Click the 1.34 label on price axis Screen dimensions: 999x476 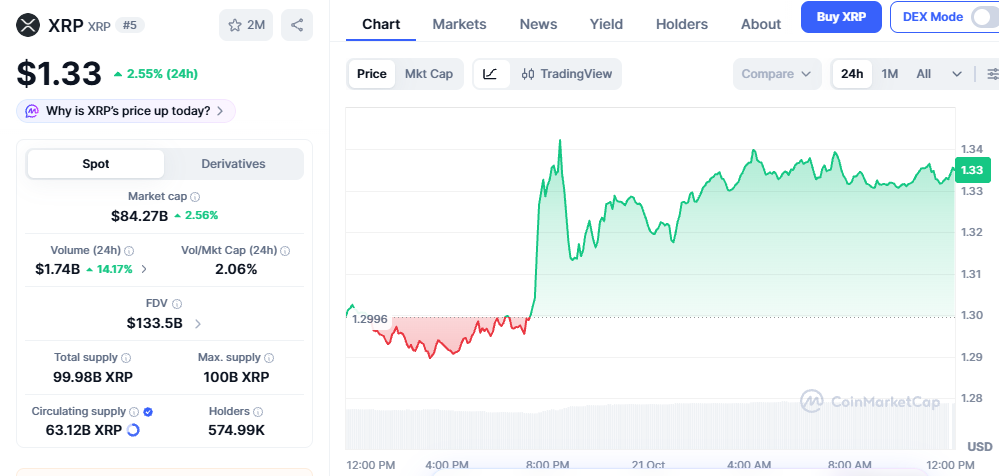point(972,149)
